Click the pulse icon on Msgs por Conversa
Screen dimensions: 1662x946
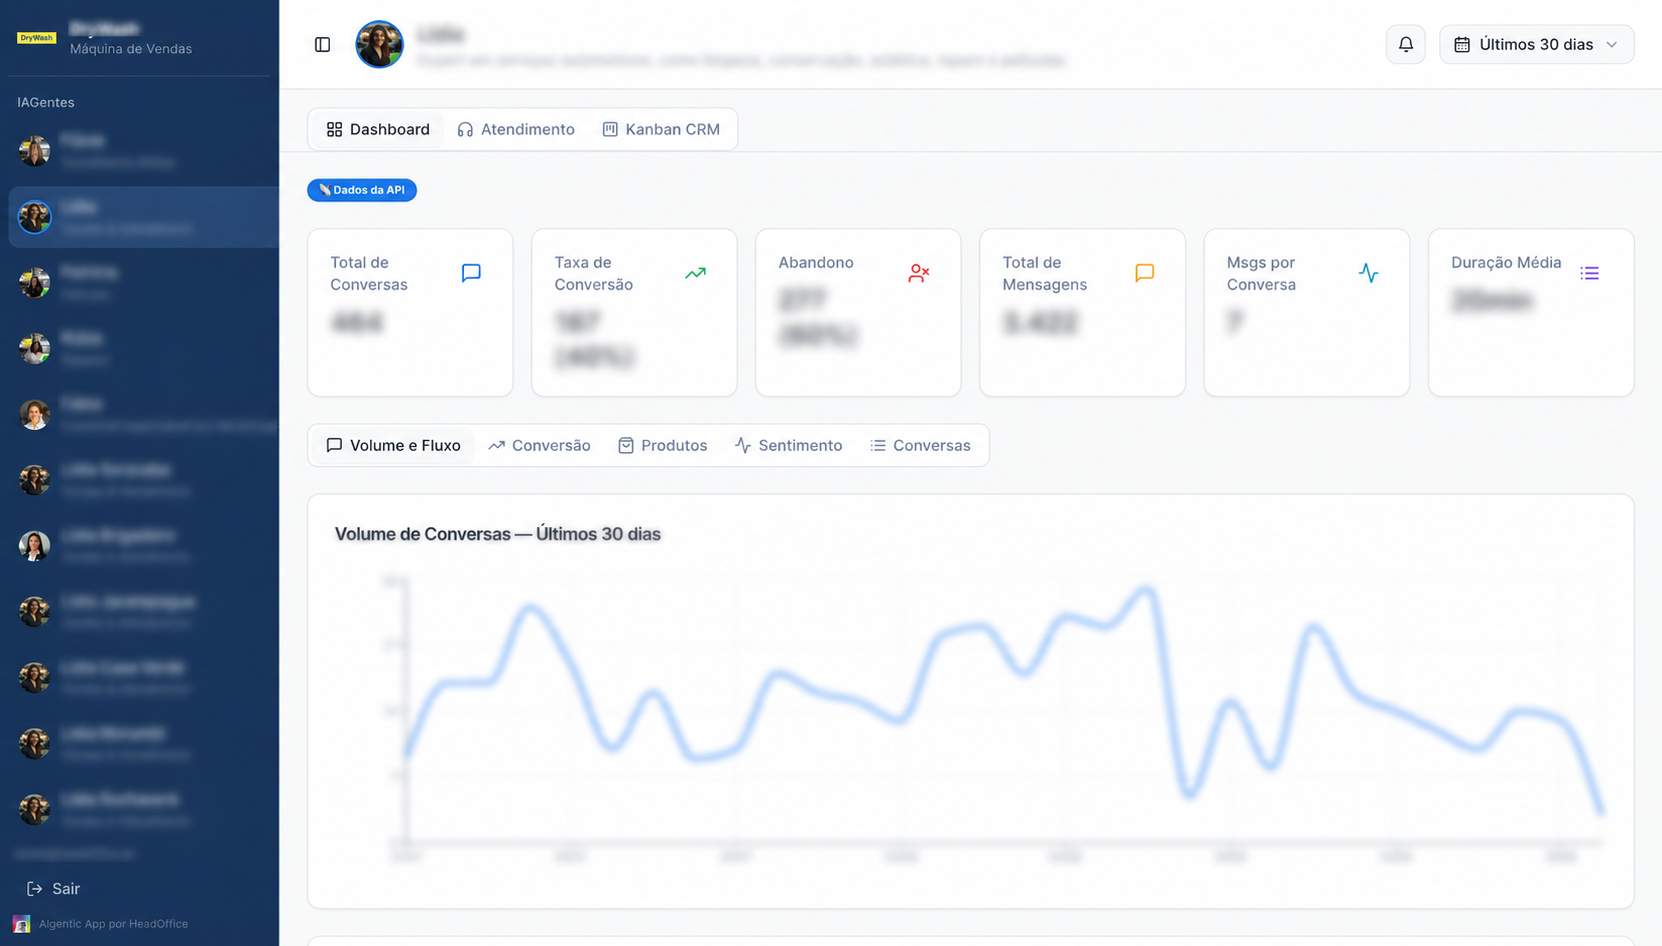pyautogui.click(x=1369, y=273)
